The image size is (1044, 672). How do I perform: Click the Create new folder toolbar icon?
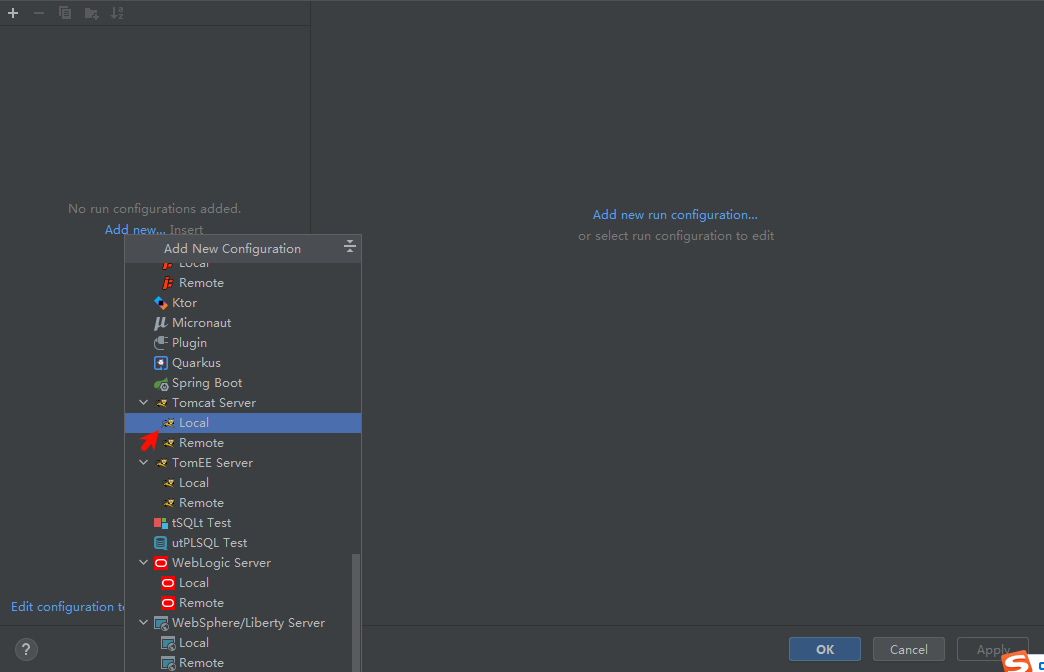click(91, 13)
